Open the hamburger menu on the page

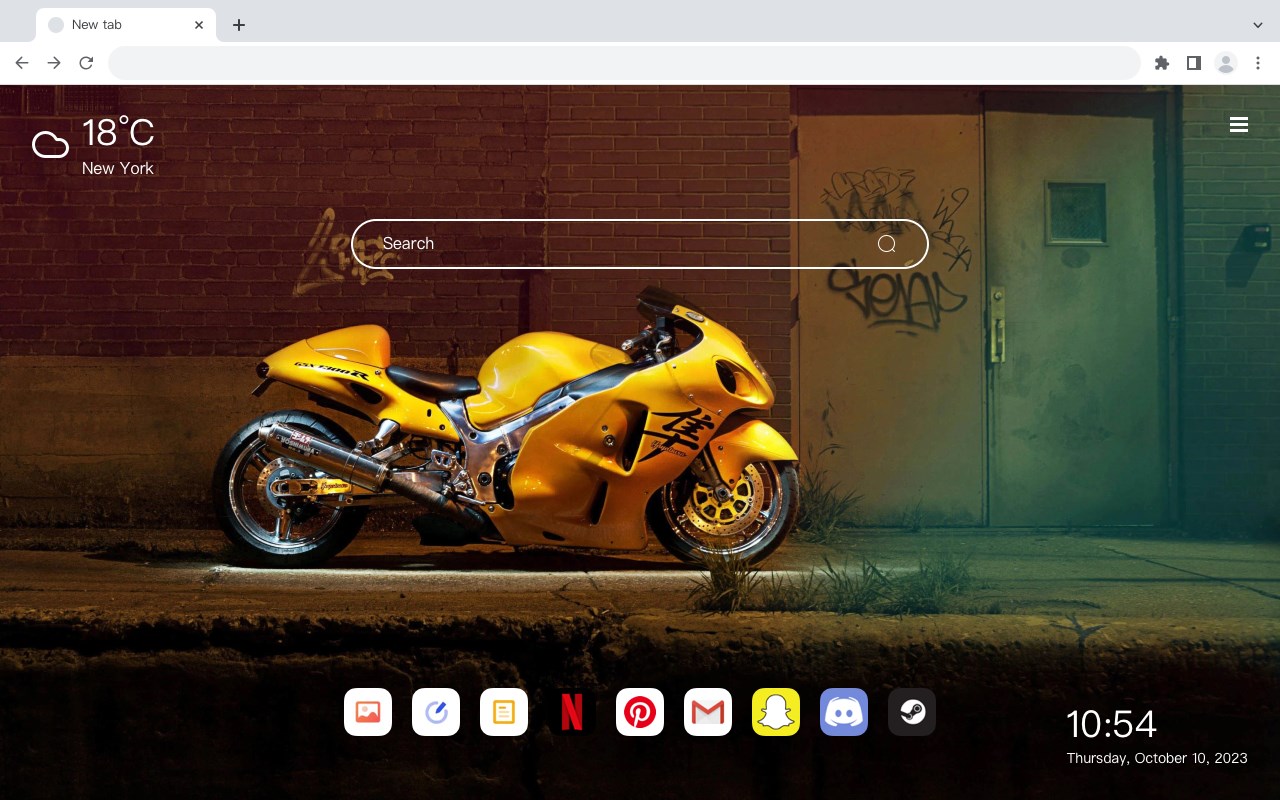[x=1239, y=125]
